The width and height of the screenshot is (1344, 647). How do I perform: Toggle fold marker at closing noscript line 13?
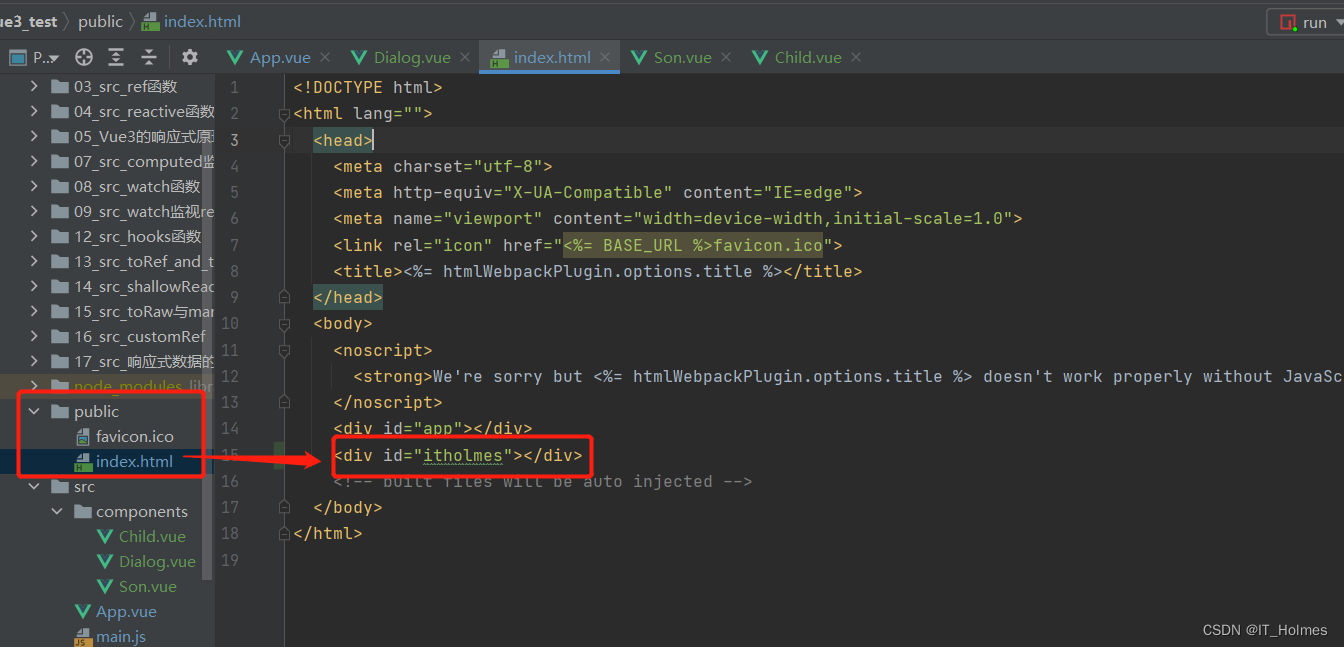284,402
